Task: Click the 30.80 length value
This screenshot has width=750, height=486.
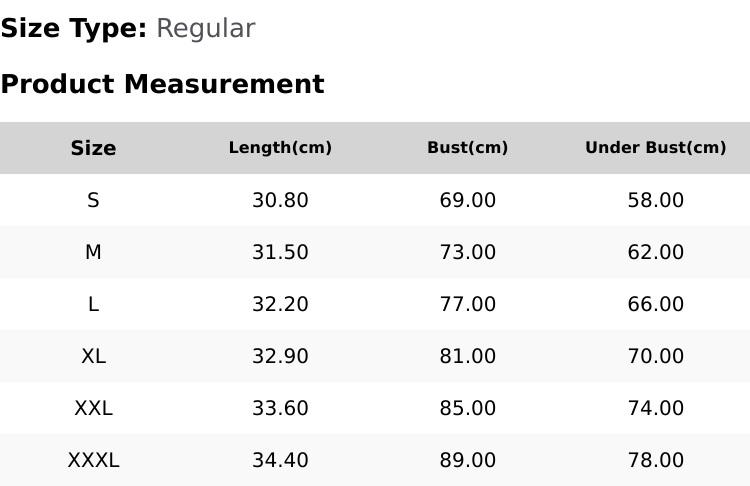Action: point(280,200)
